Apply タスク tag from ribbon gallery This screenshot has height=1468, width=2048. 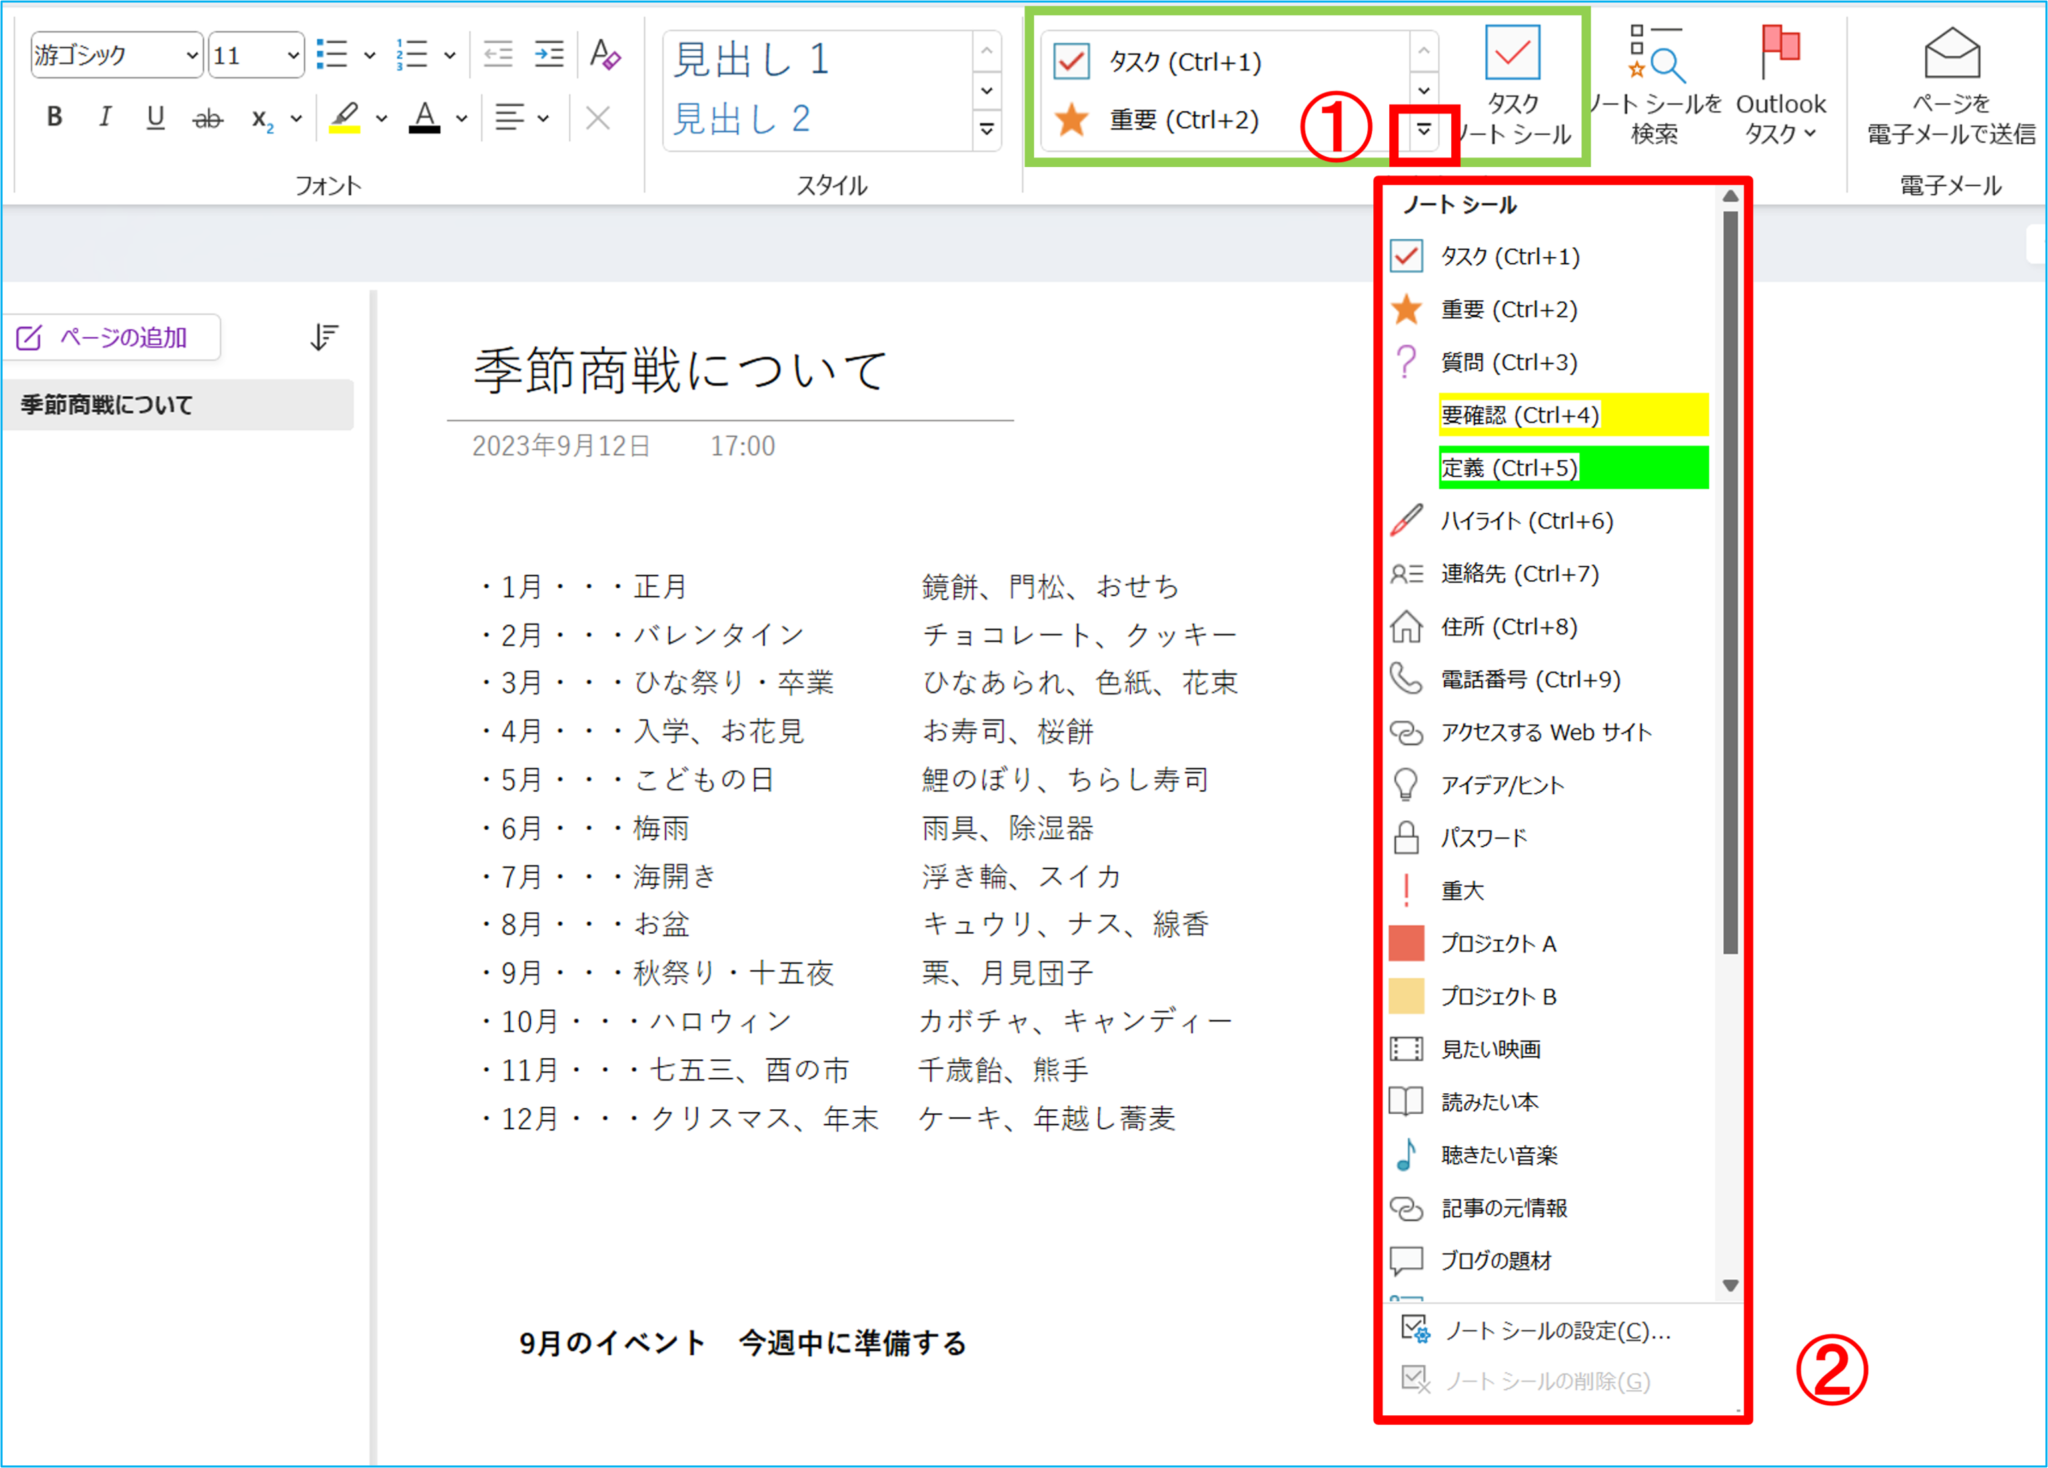pyautogui.click(x=1159, y=62)
